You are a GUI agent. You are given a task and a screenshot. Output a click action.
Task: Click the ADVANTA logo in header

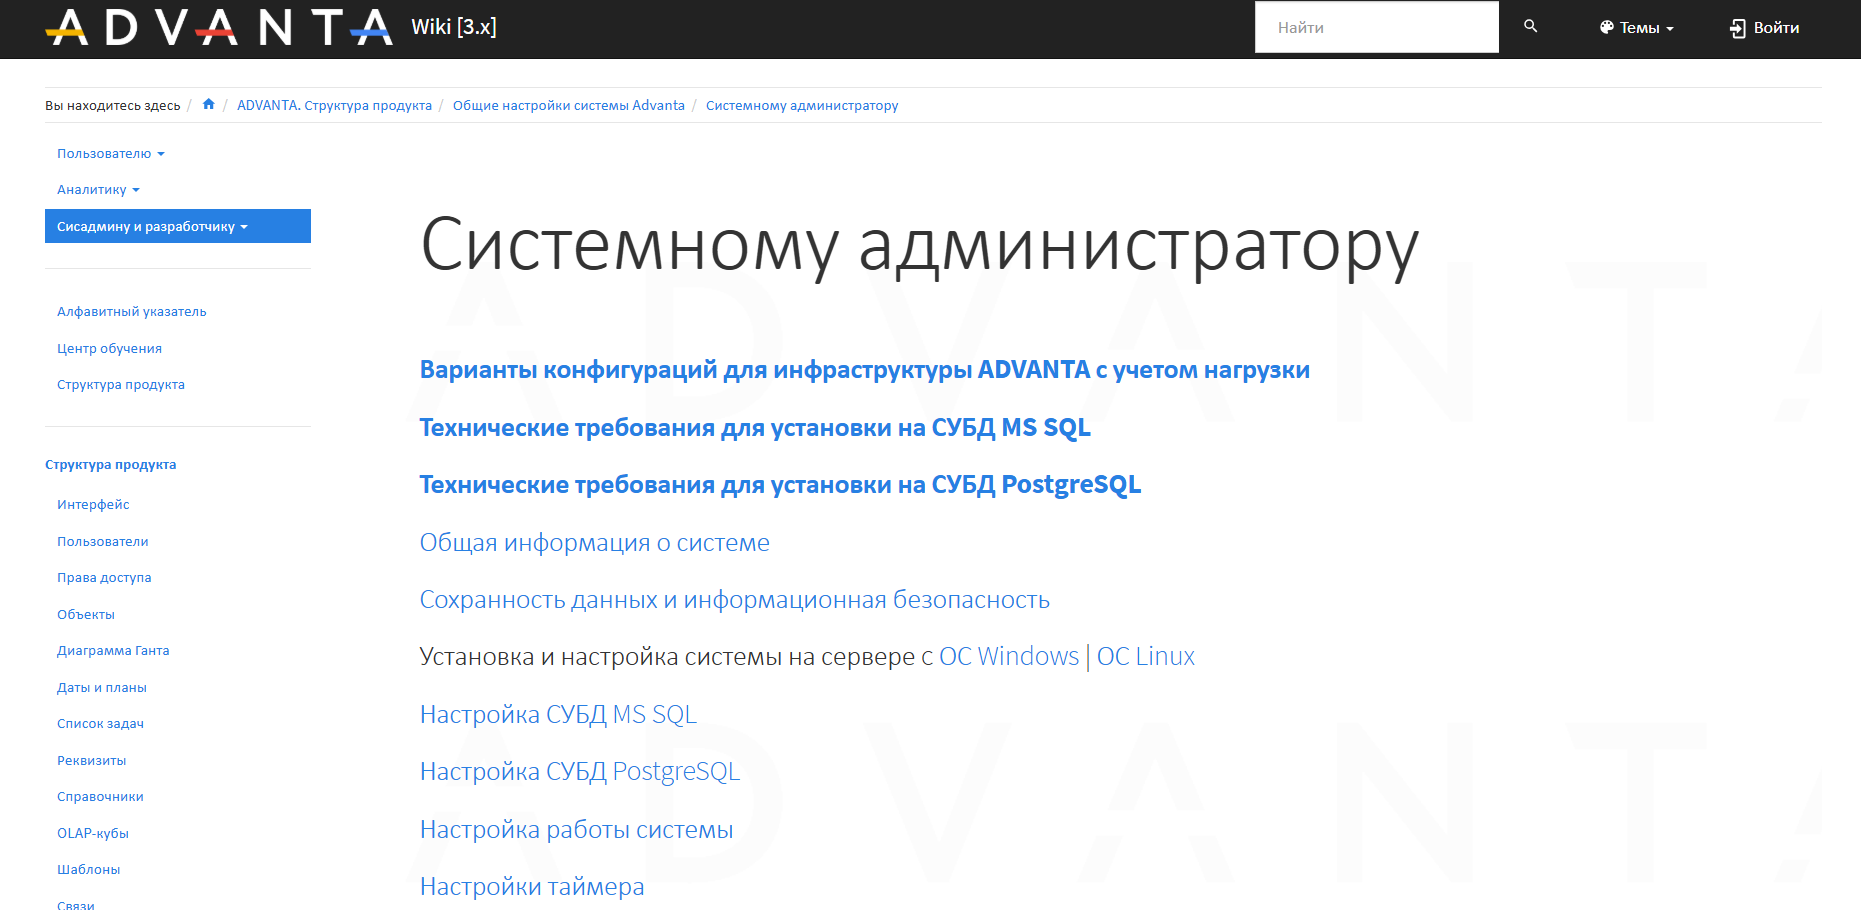[219, 28]
